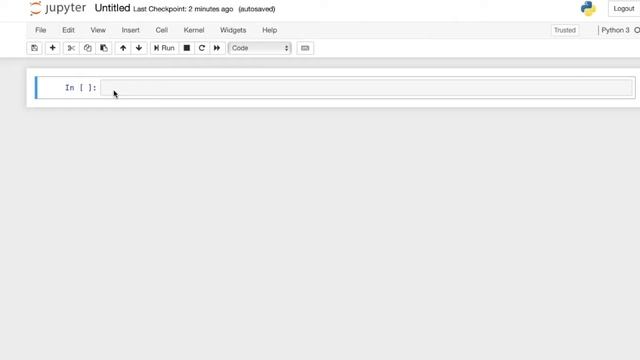Click the Trusted notebook indicator
640x360 pixels.
(x=564, y=30)
